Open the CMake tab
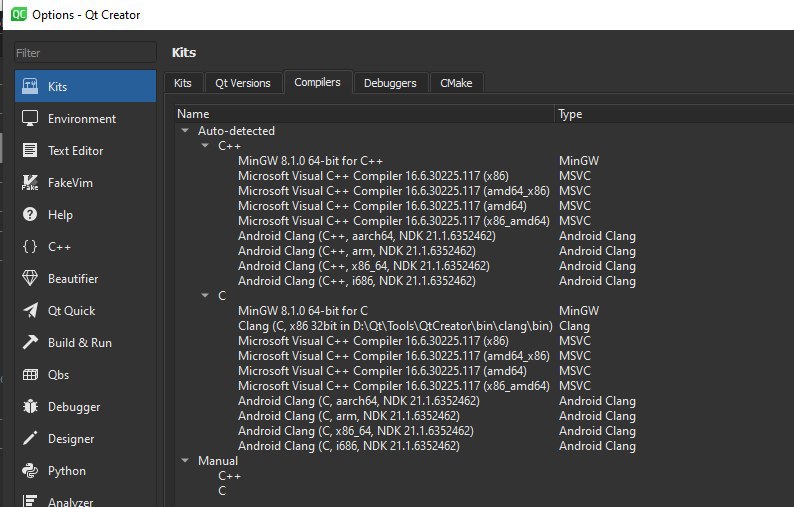Screen dimensions: 794x507 tap(456, 83)
